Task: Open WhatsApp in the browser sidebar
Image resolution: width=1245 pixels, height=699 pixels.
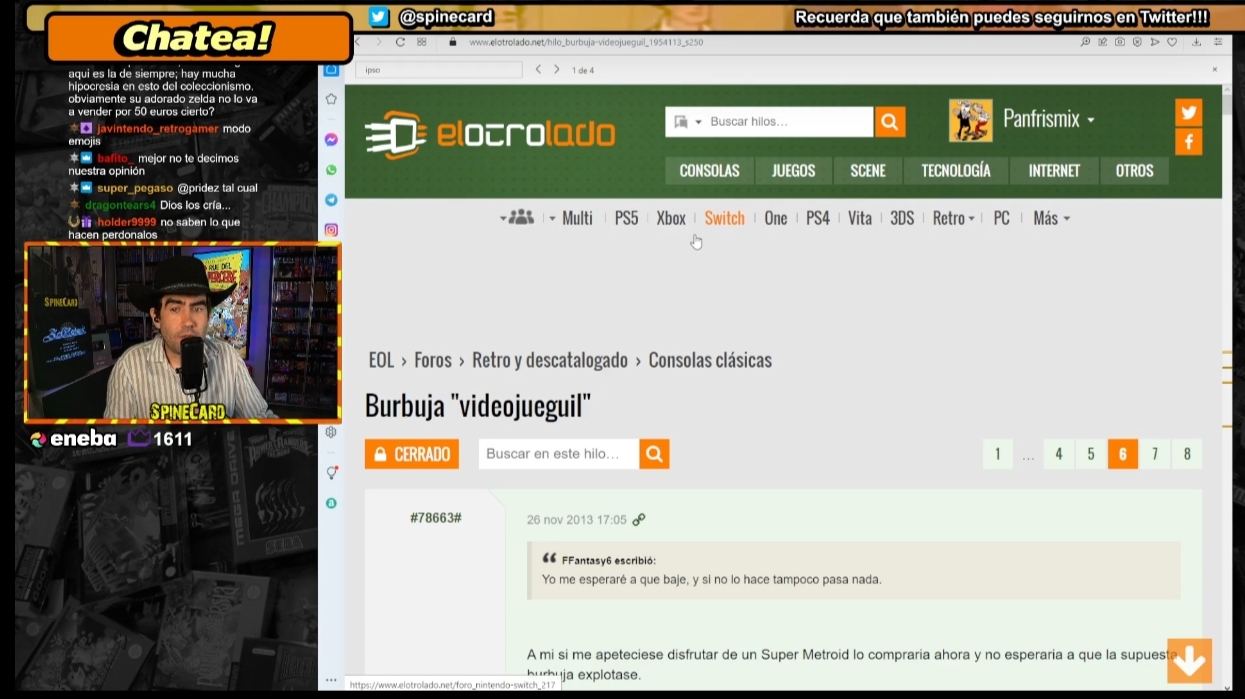Action: tap(331, 170)
